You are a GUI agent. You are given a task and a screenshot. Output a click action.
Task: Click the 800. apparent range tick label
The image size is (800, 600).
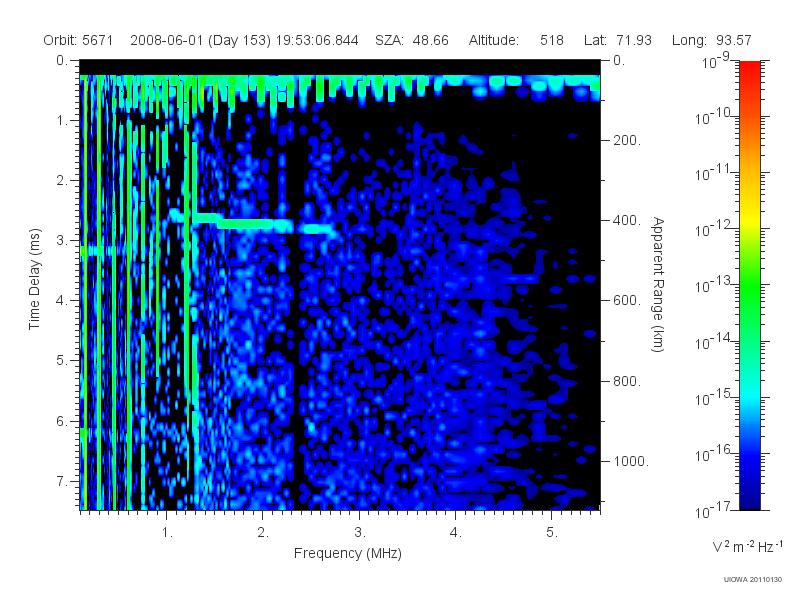(627, 381)
